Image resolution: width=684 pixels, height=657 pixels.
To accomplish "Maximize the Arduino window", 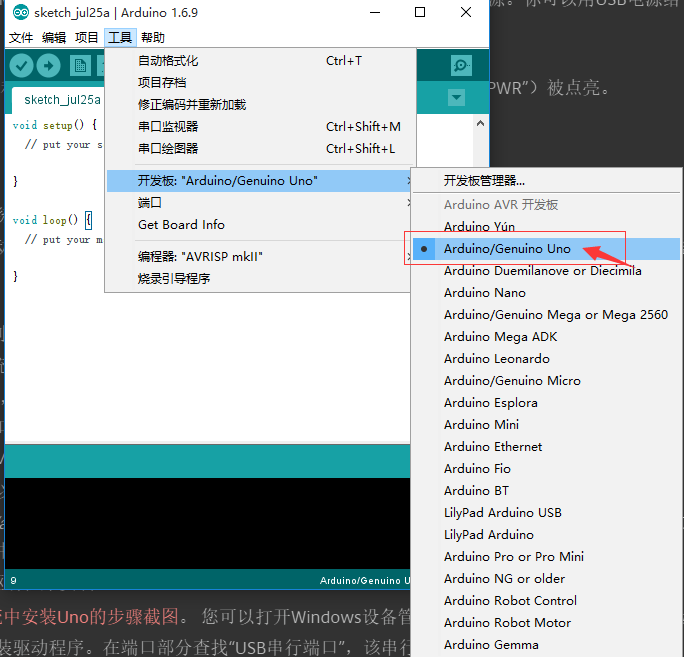I will coord(420,13).
